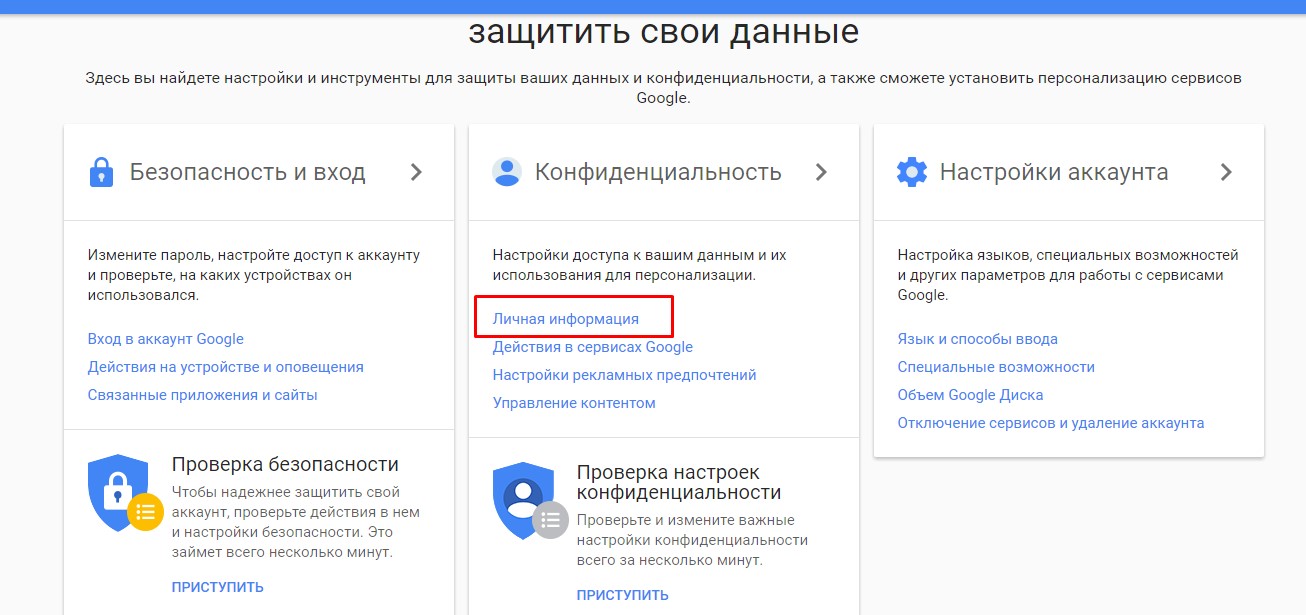Viewport: 1306px width, 615px height.
Task: Click the person icon beside Конфиденциальность
Action: point(507,172)
